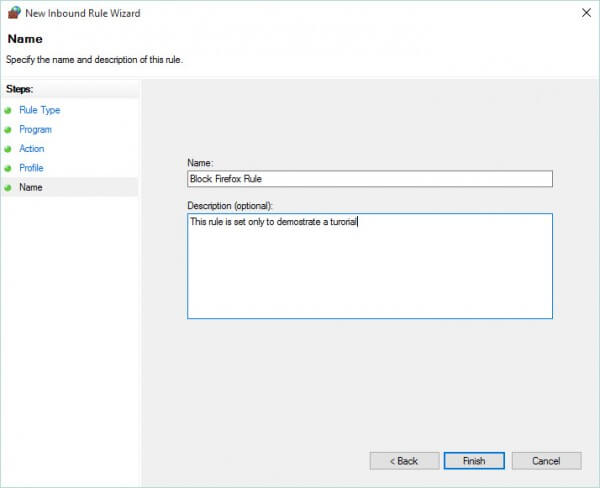
Task: Go back with the Back button
Action: point(404,461)
